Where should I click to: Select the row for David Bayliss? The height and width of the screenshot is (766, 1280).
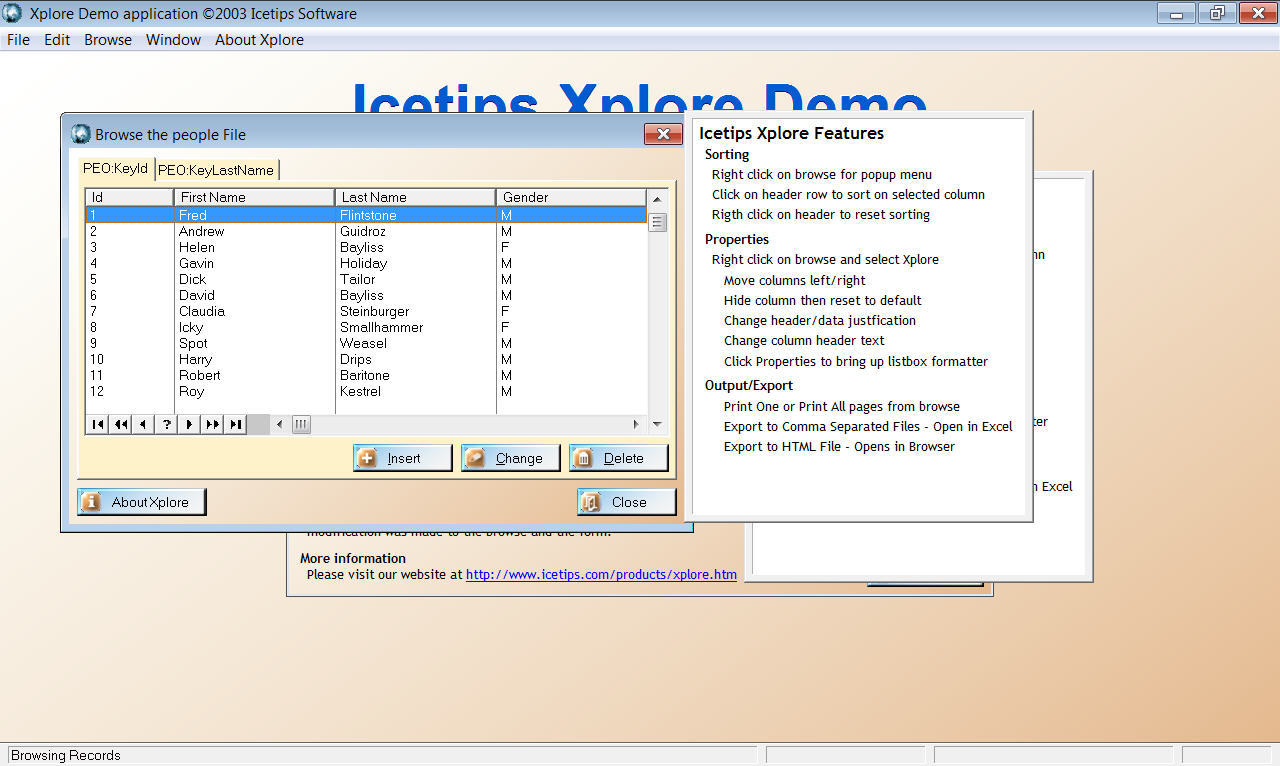pos(366,295)
